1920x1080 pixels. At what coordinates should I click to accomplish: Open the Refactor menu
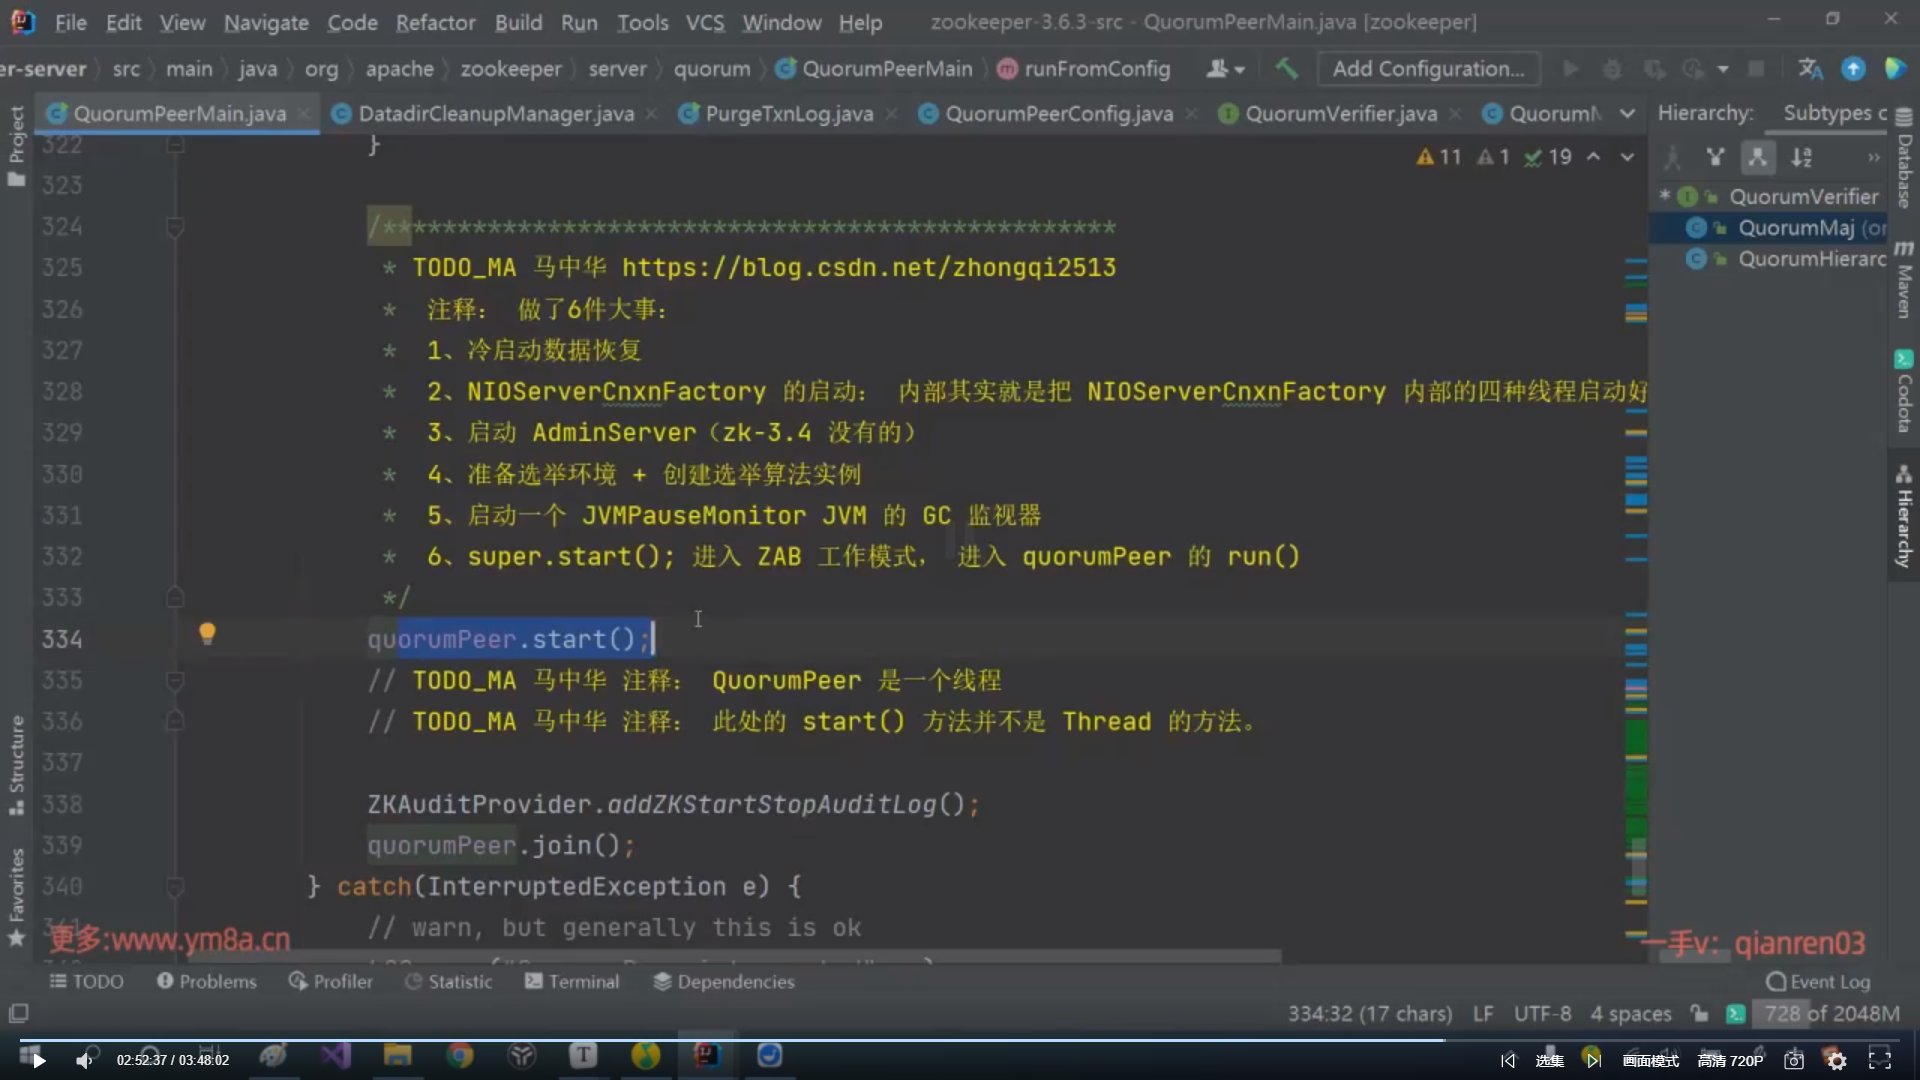tap(435, 22)
